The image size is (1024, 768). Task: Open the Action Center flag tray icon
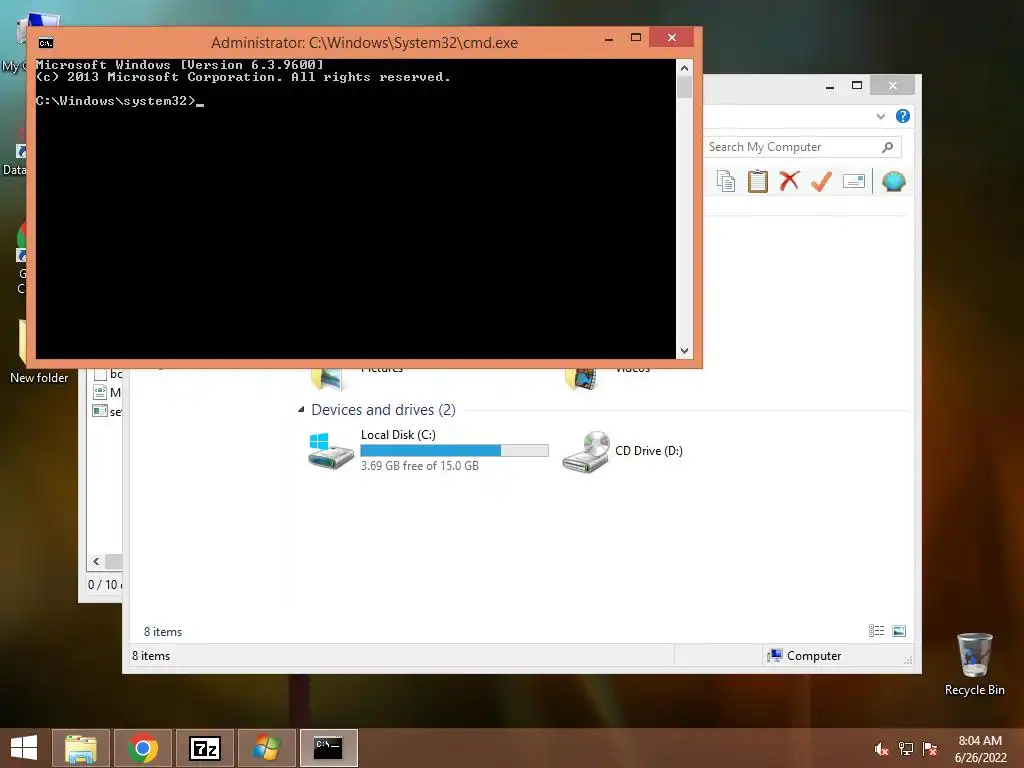[930, 749]
